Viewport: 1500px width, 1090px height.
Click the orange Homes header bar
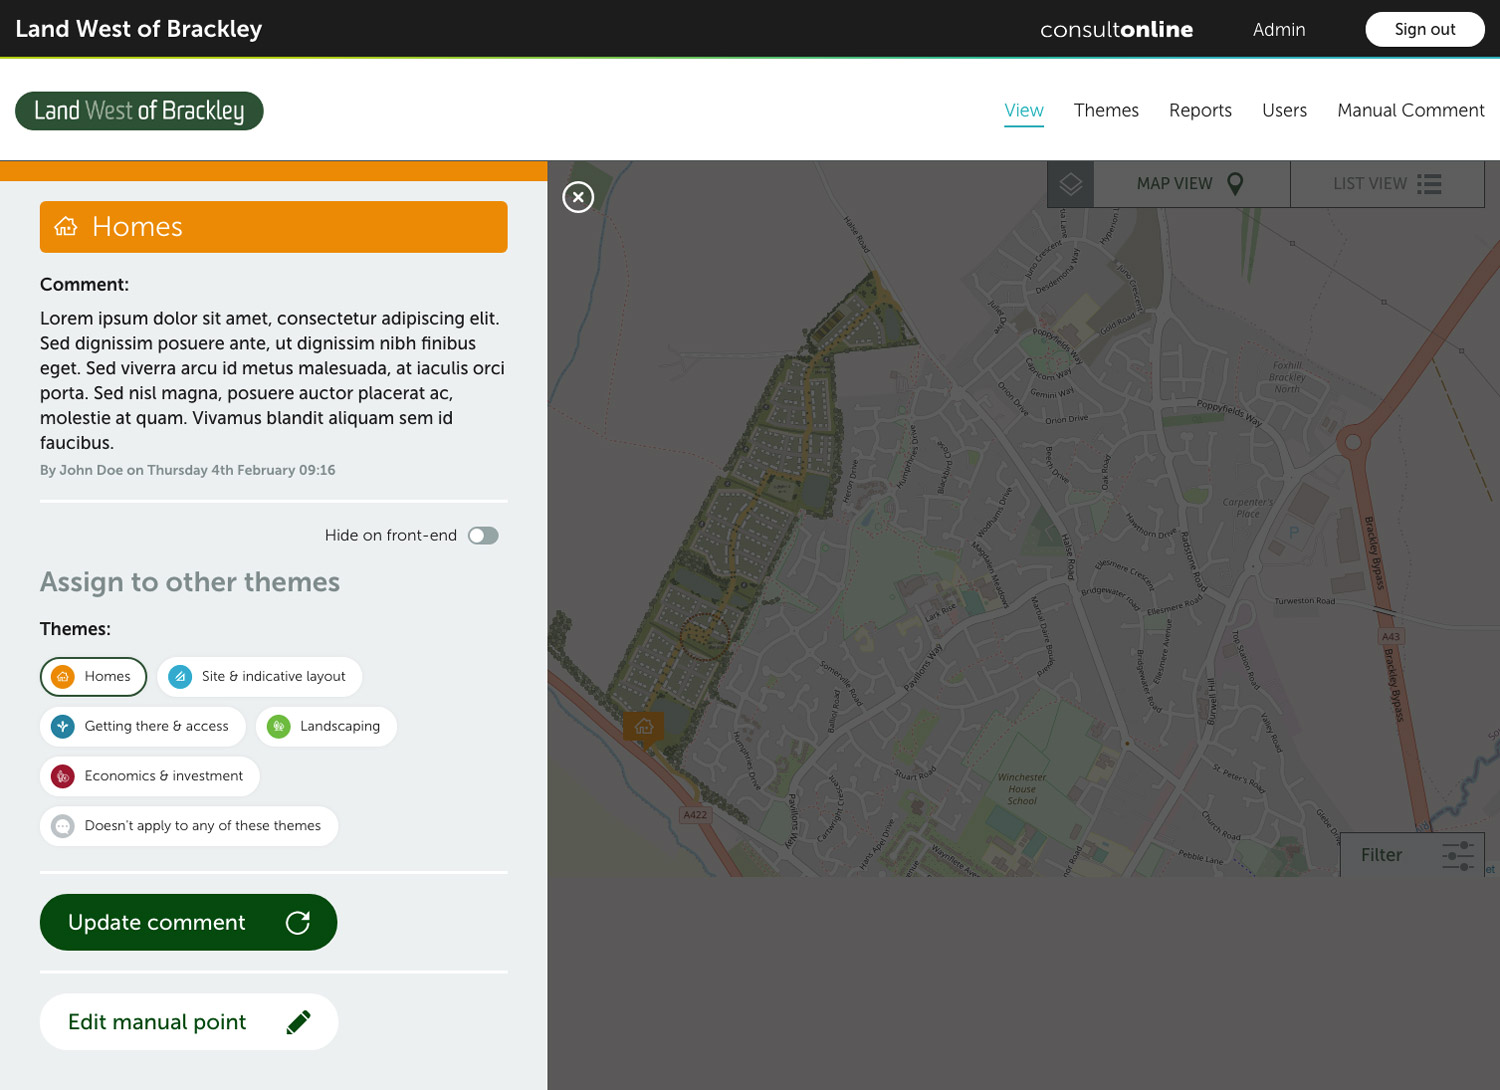(274, 227)
